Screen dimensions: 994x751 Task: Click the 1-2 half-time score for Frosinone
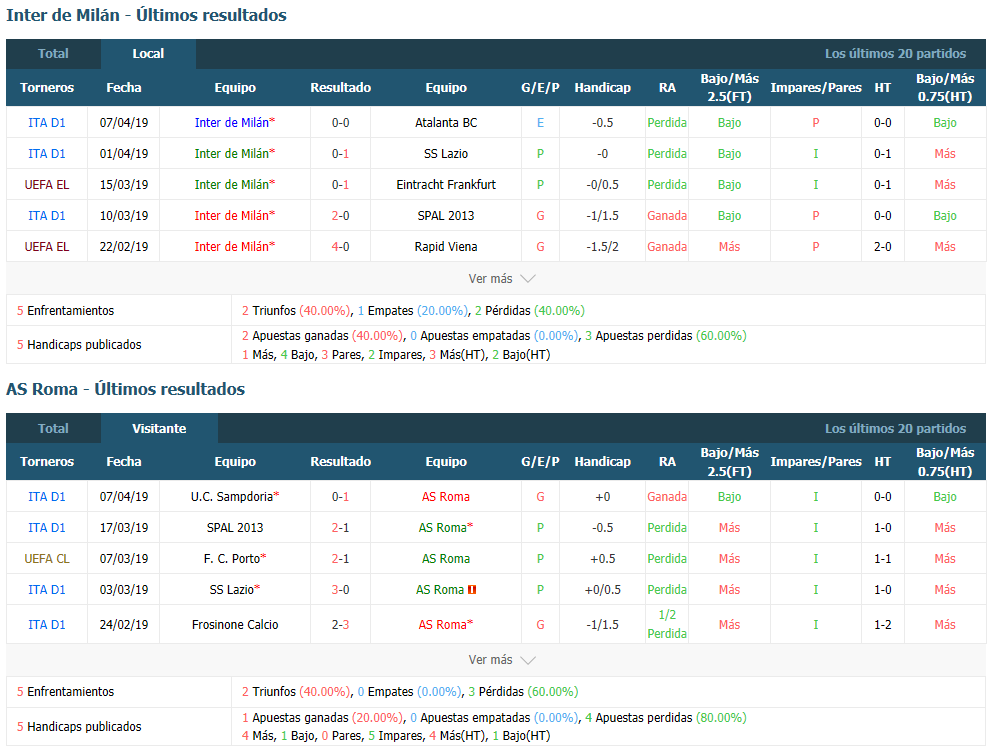882,625
